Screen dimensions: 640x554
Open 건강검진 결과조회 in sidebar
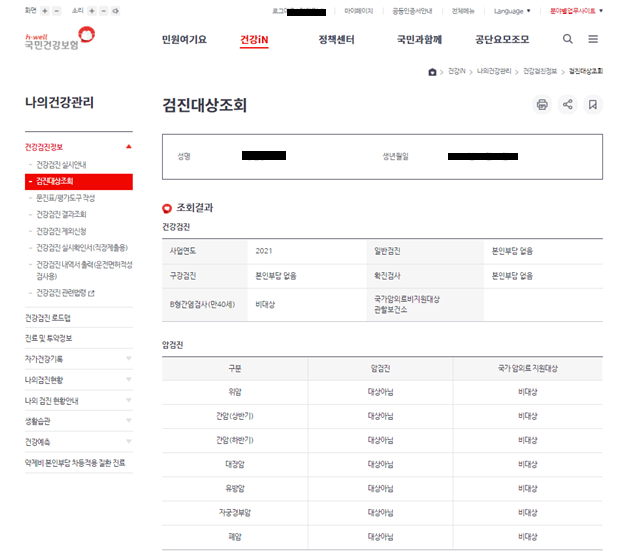coord(61,214)
